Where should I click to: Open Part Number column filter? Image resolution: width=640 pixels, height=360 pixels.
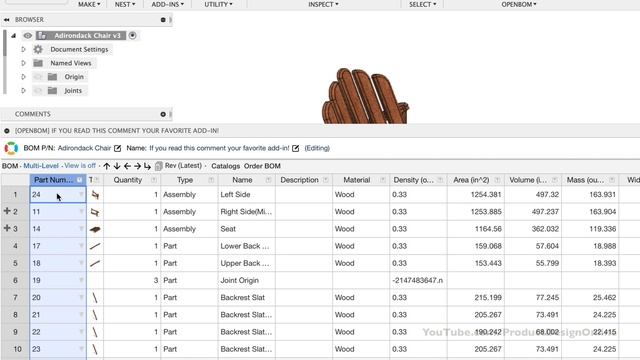point(80,180)
